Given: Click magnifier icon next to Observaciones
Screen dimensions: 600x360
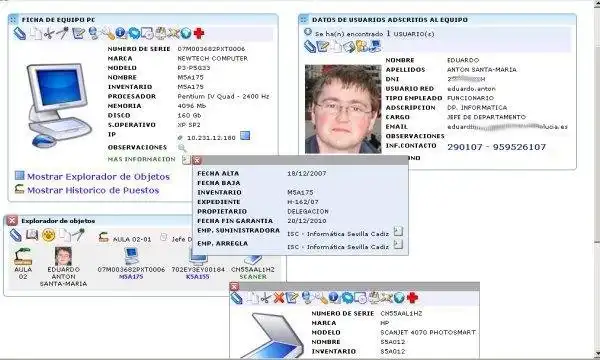Looking at the screenshot, I should coord(182,148).
